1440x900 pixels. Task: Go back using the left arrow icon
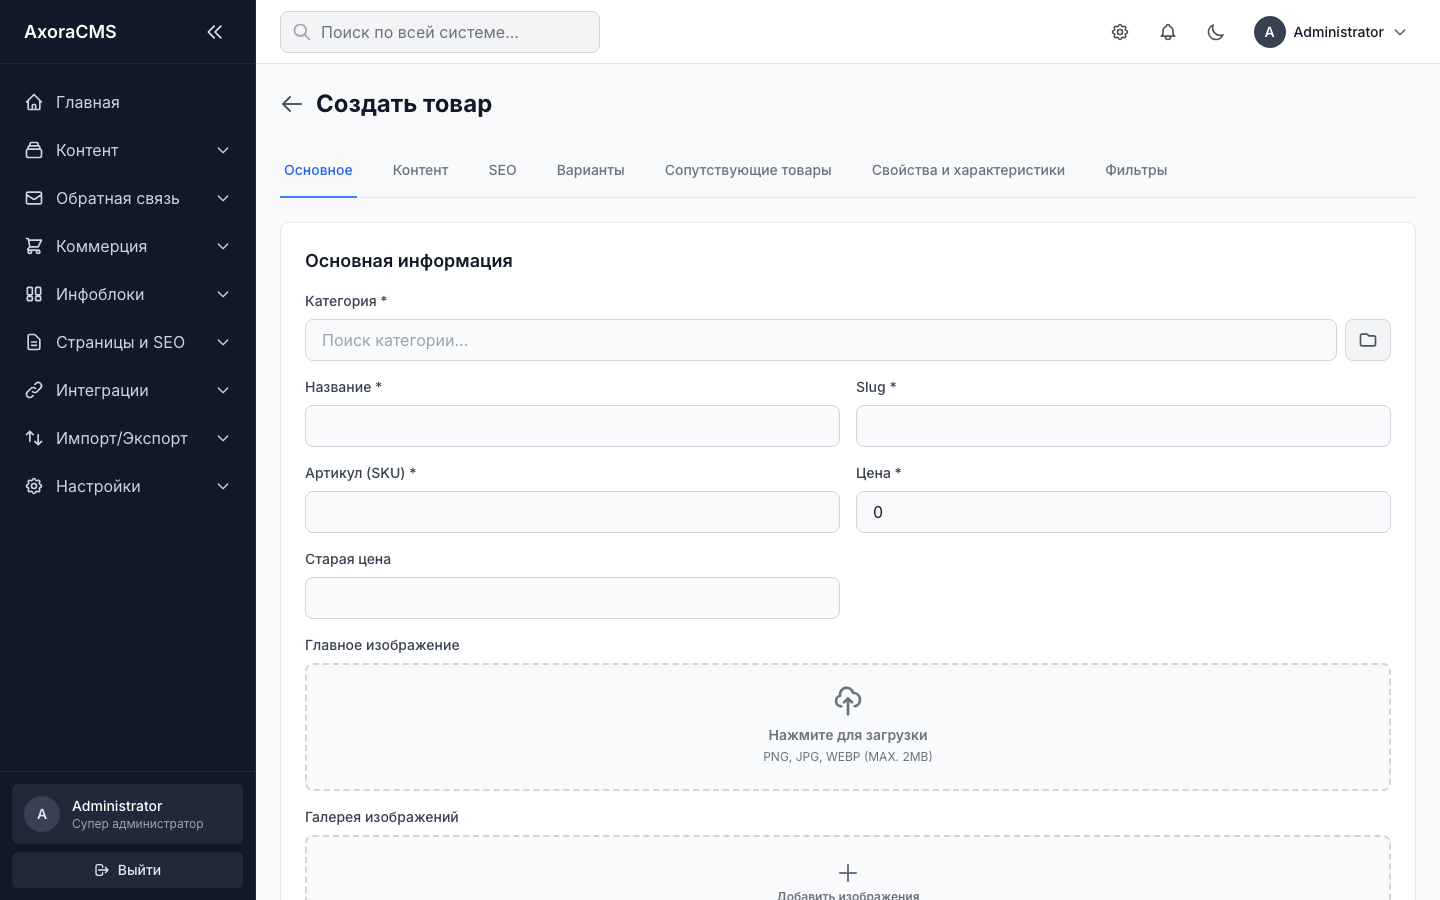click(x=292, y=104)
